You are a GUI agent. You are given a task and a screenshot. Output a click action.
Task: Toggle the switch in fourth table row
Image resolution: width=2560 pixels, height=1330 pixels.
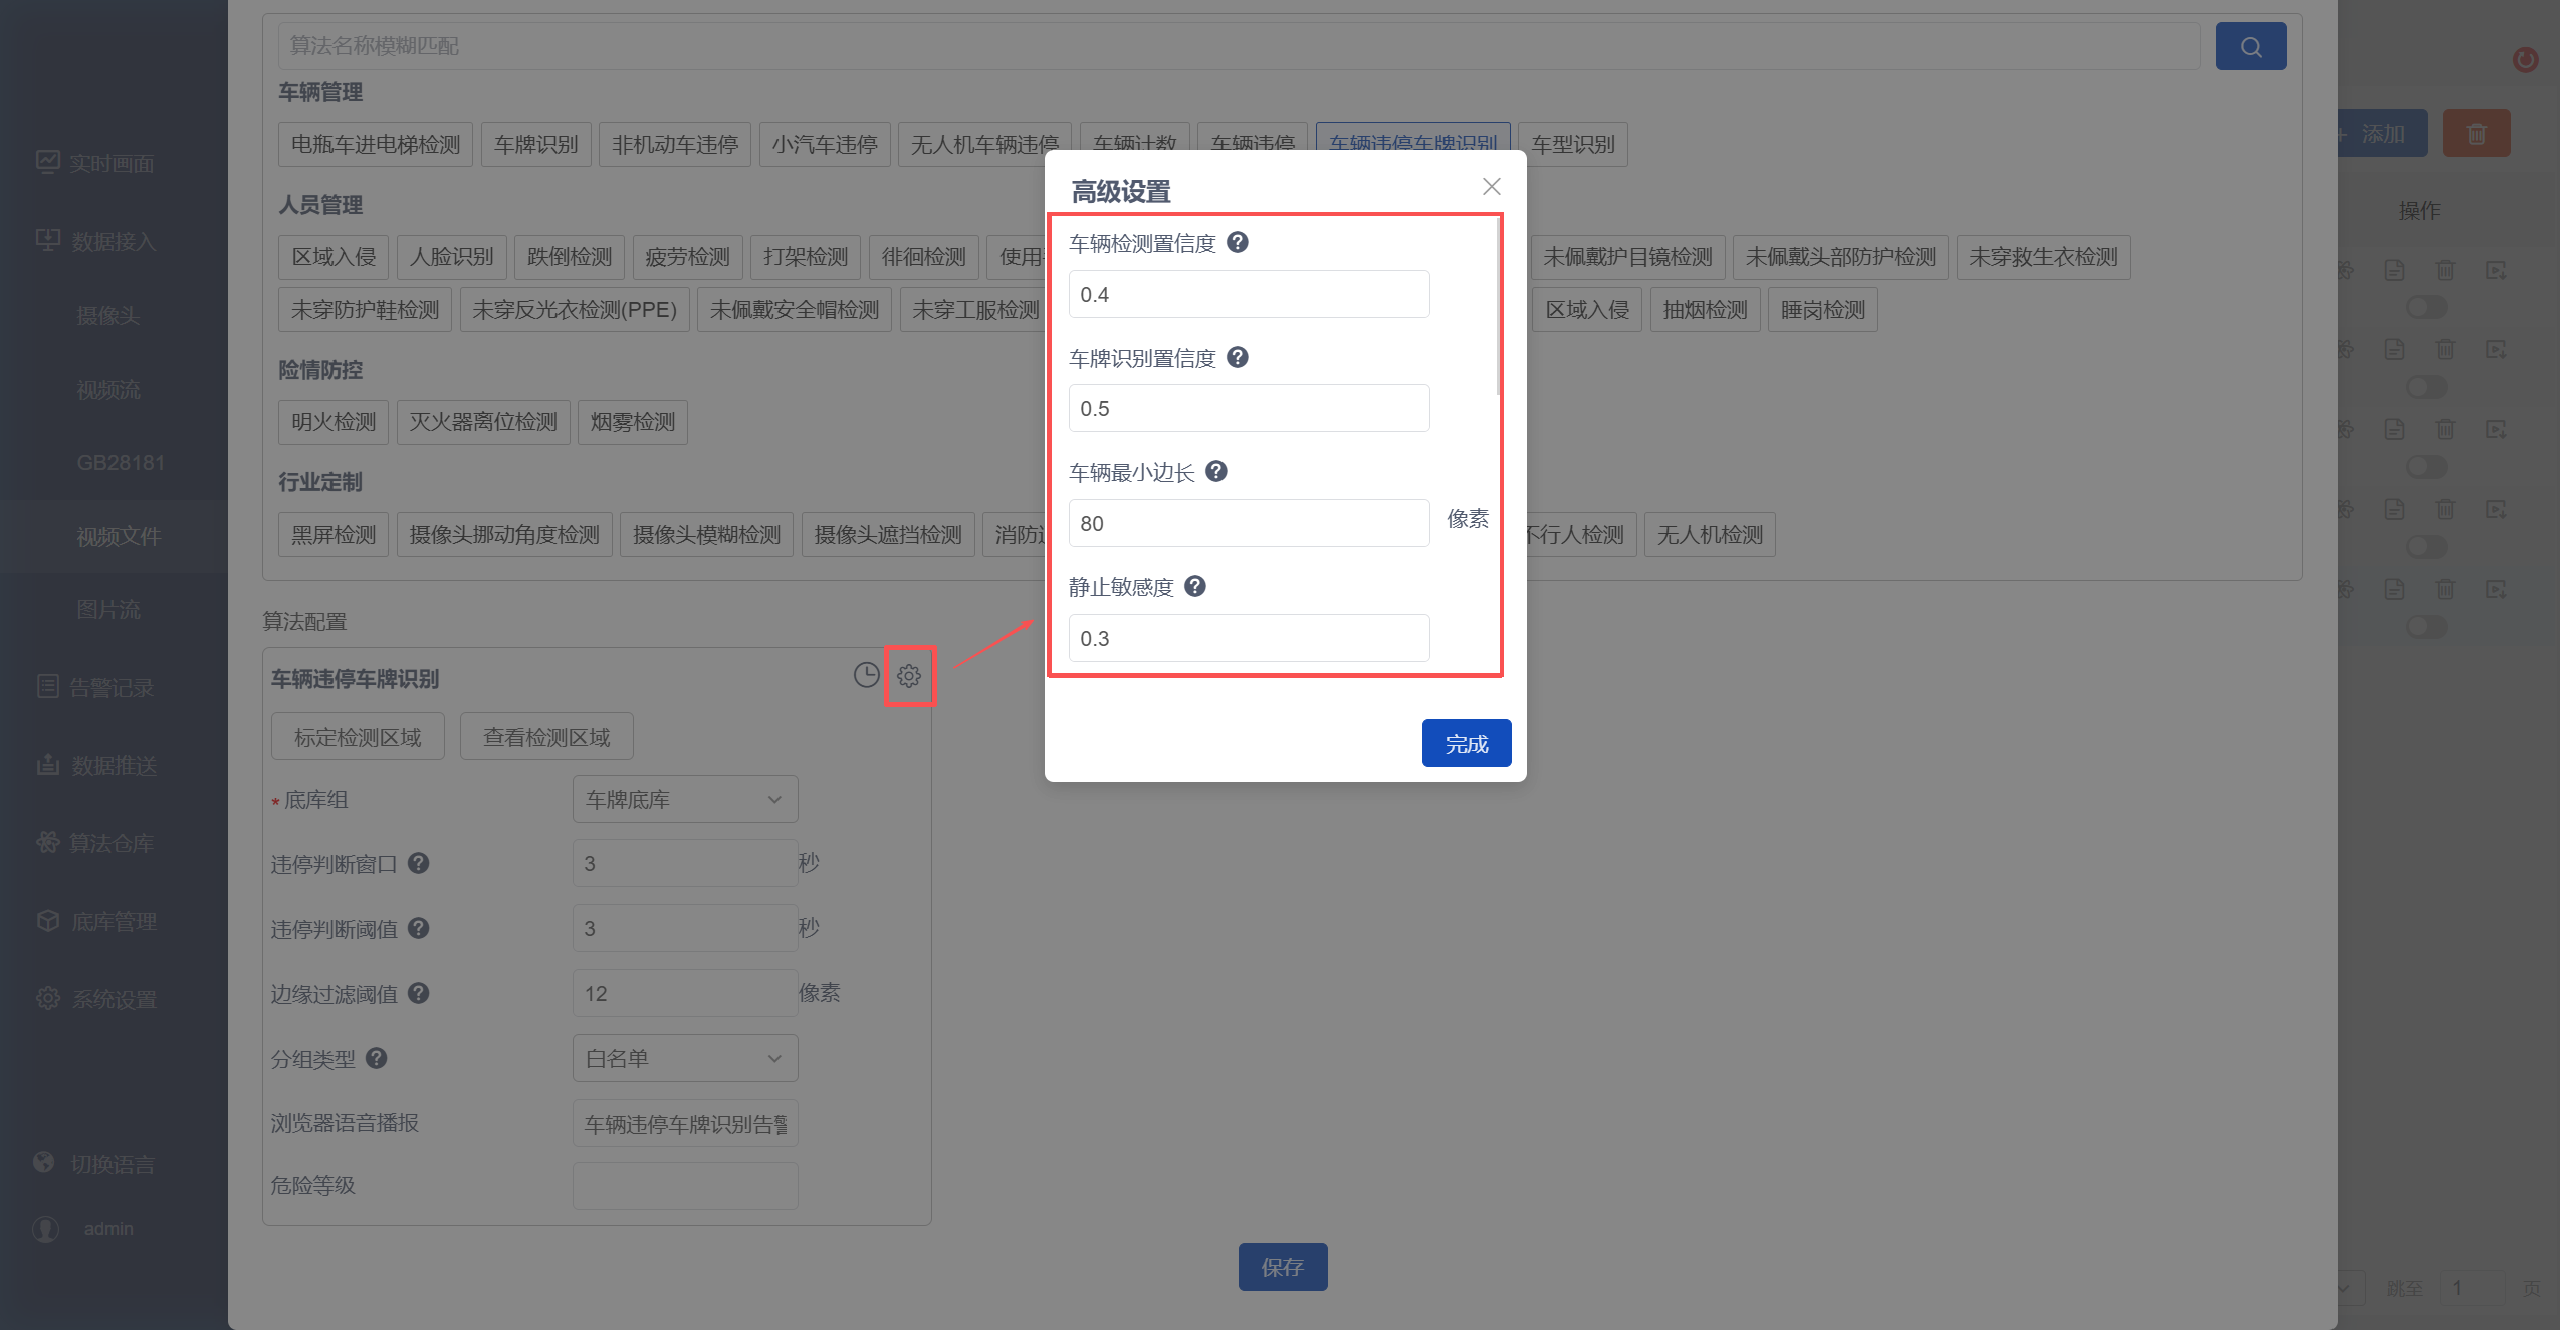tap(2425, 547)
